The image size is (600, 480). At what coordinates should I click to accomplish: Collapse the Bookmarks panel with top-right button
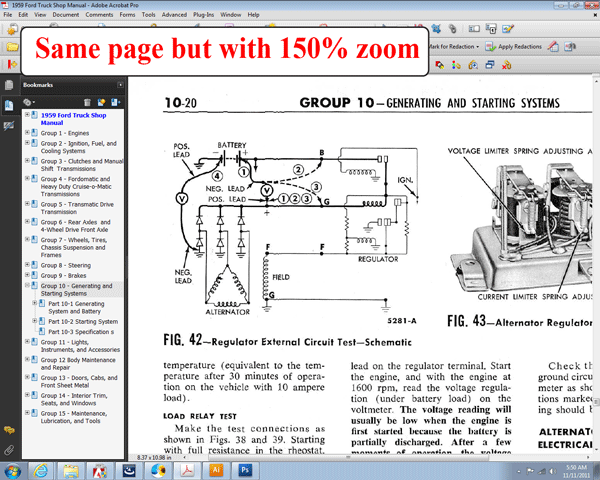(120, 85)
